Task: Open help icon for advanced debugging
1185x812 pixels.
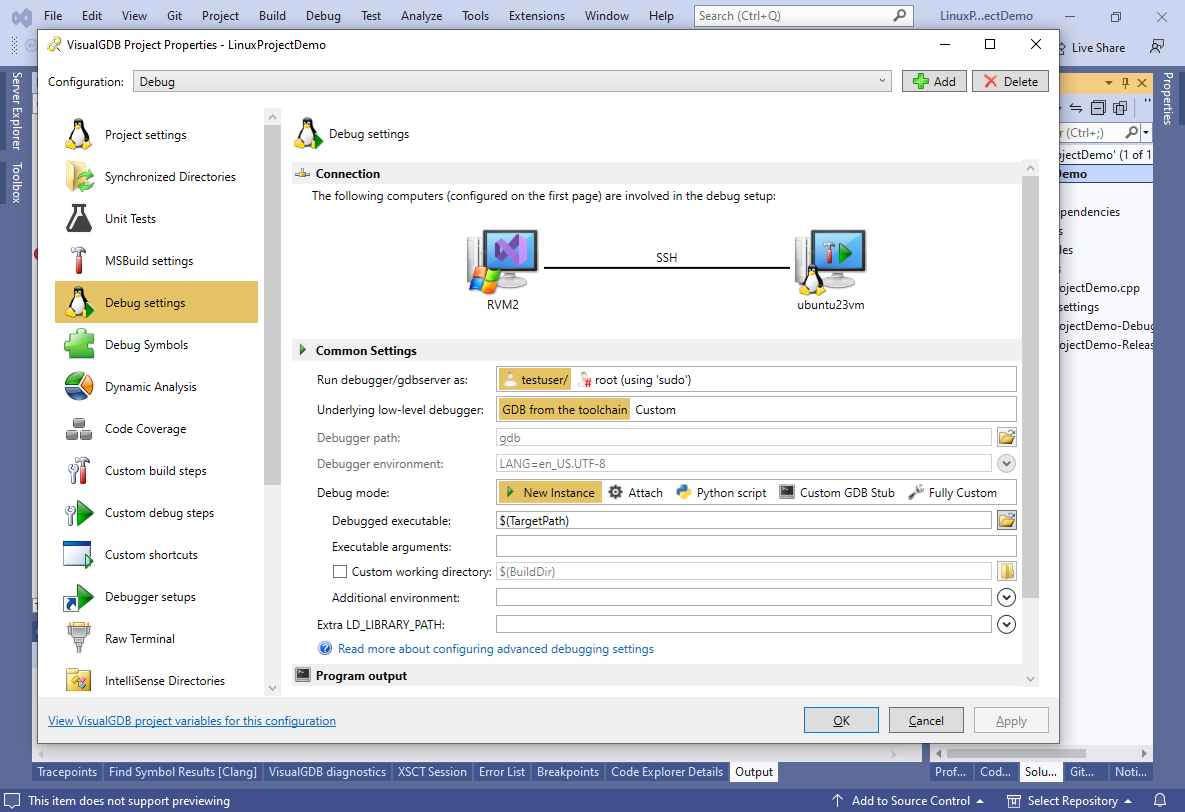Action: click(325, 649)
